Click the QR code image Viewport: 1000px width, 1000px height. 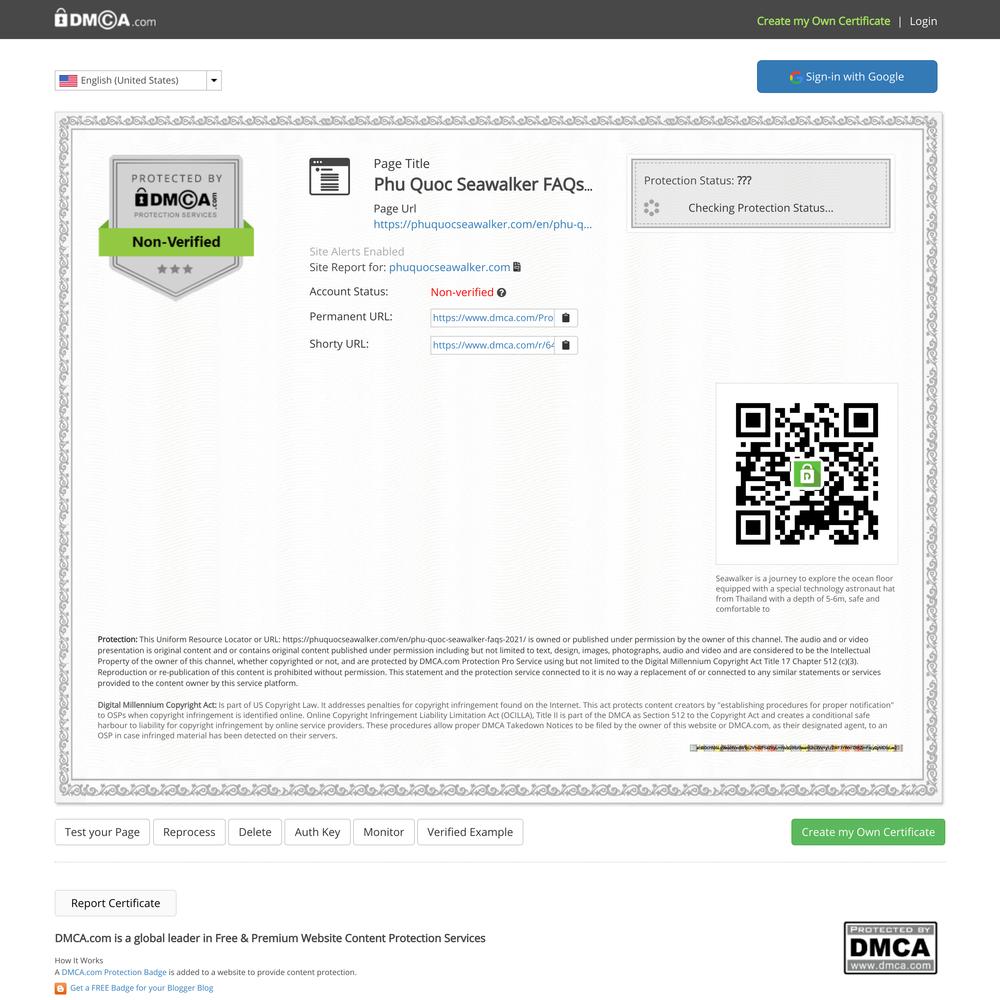point(807,474)
